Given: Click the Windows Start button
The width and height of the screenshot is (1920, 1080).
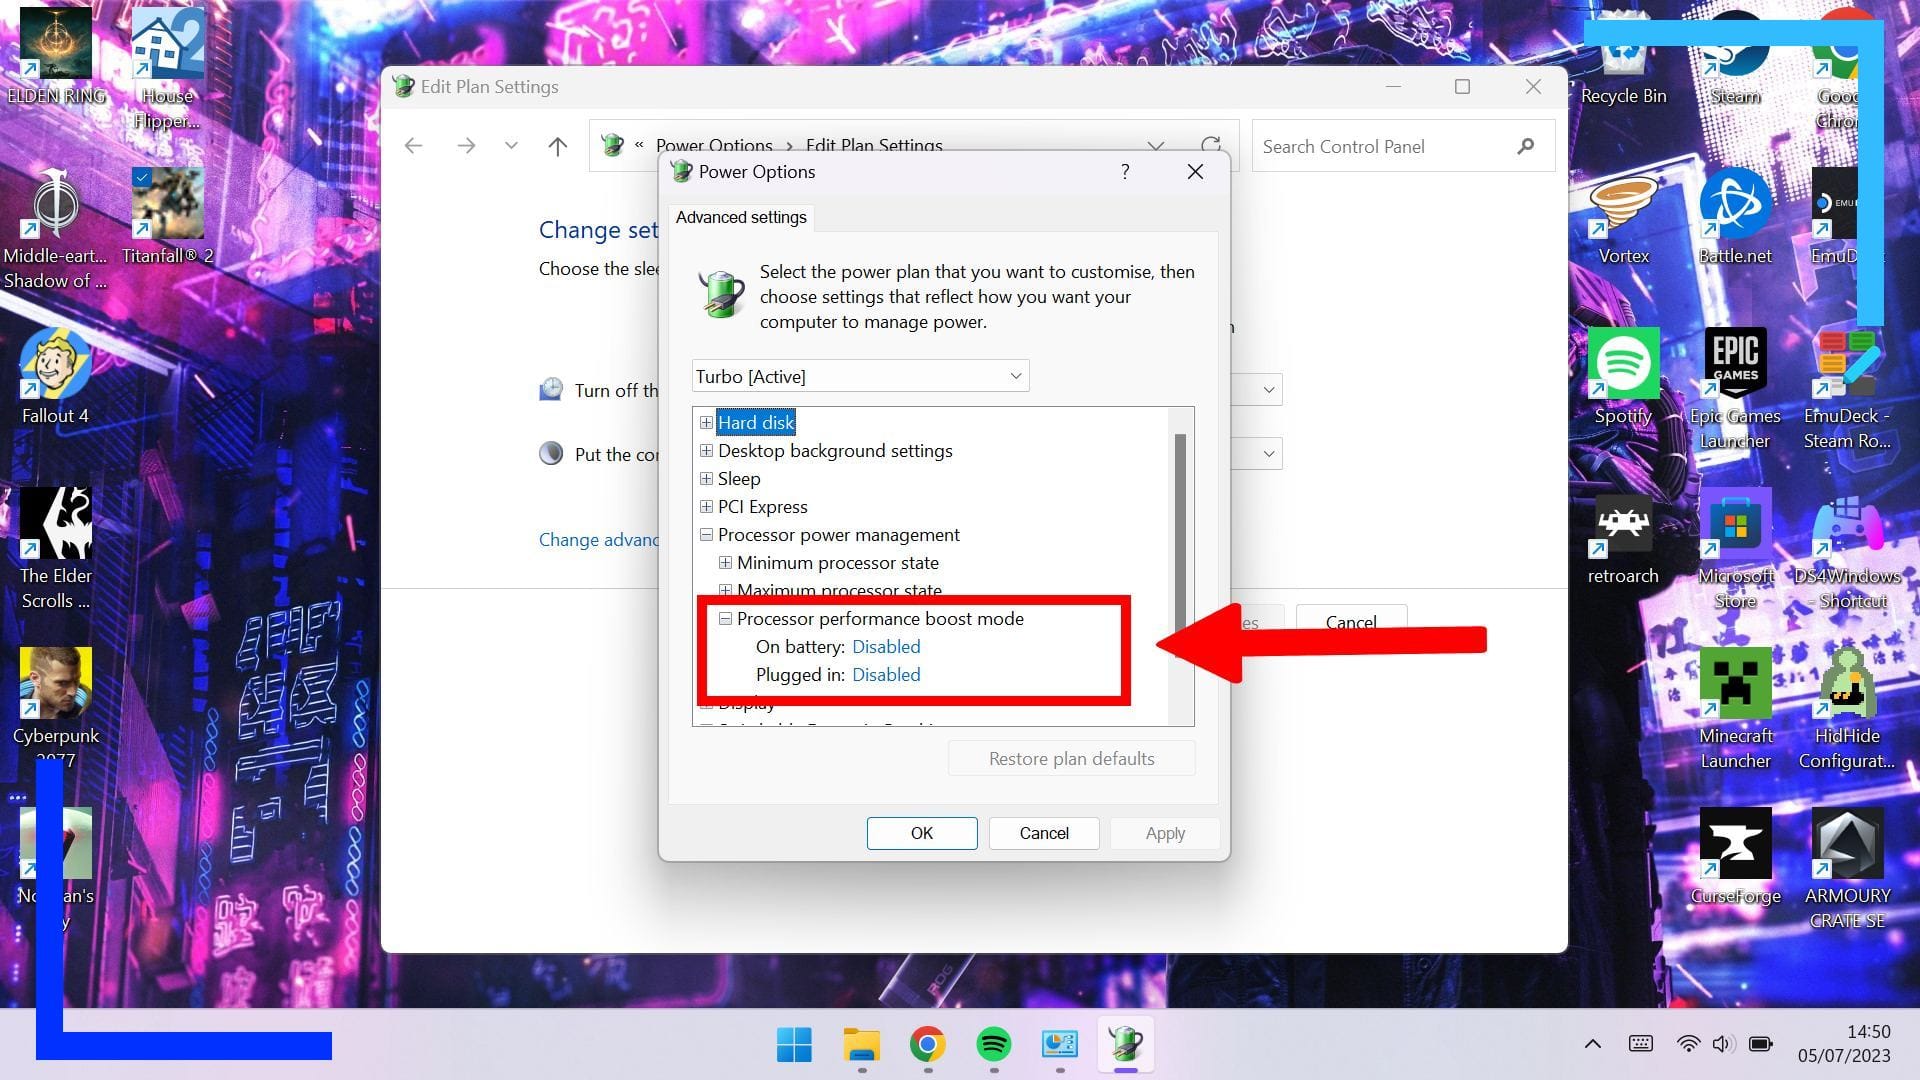Looking at the screenshot, I should tap(795, 1044).
